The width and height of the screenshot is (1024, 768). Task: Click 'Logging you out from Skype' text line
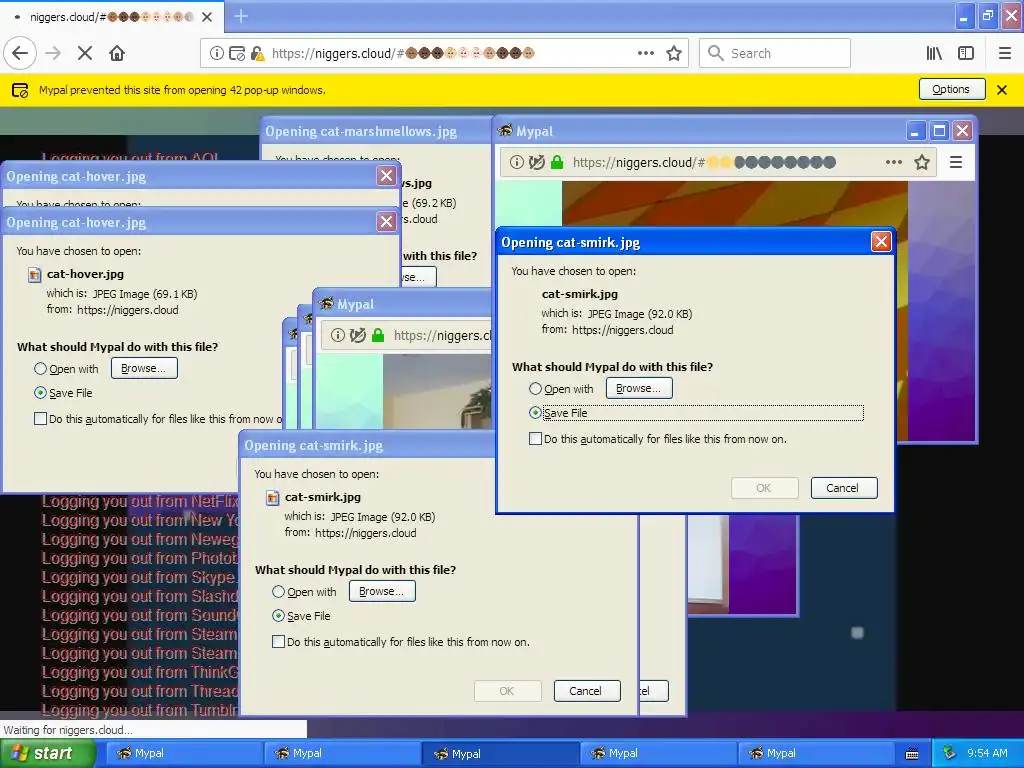138,577
